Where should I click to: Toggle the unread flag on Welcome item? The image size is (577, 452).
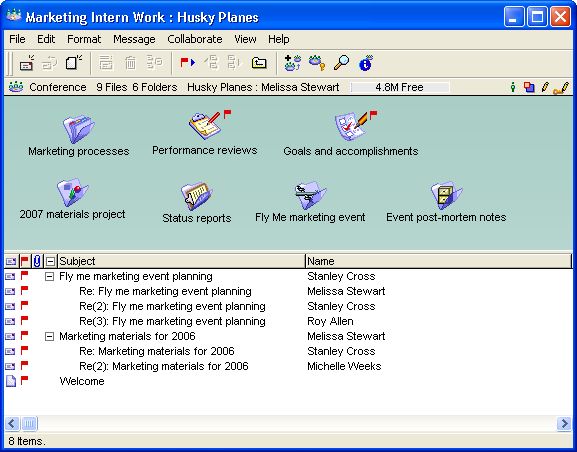(24, 380)
